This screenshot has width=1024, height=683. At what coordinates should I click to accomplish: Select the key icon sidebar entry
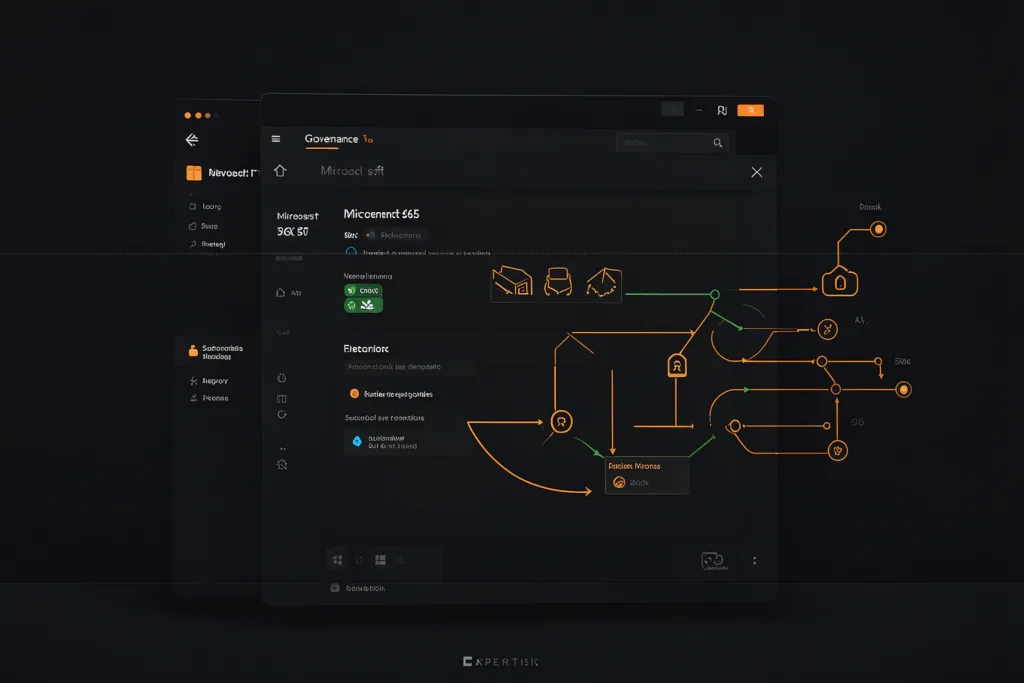coord(206,244)
